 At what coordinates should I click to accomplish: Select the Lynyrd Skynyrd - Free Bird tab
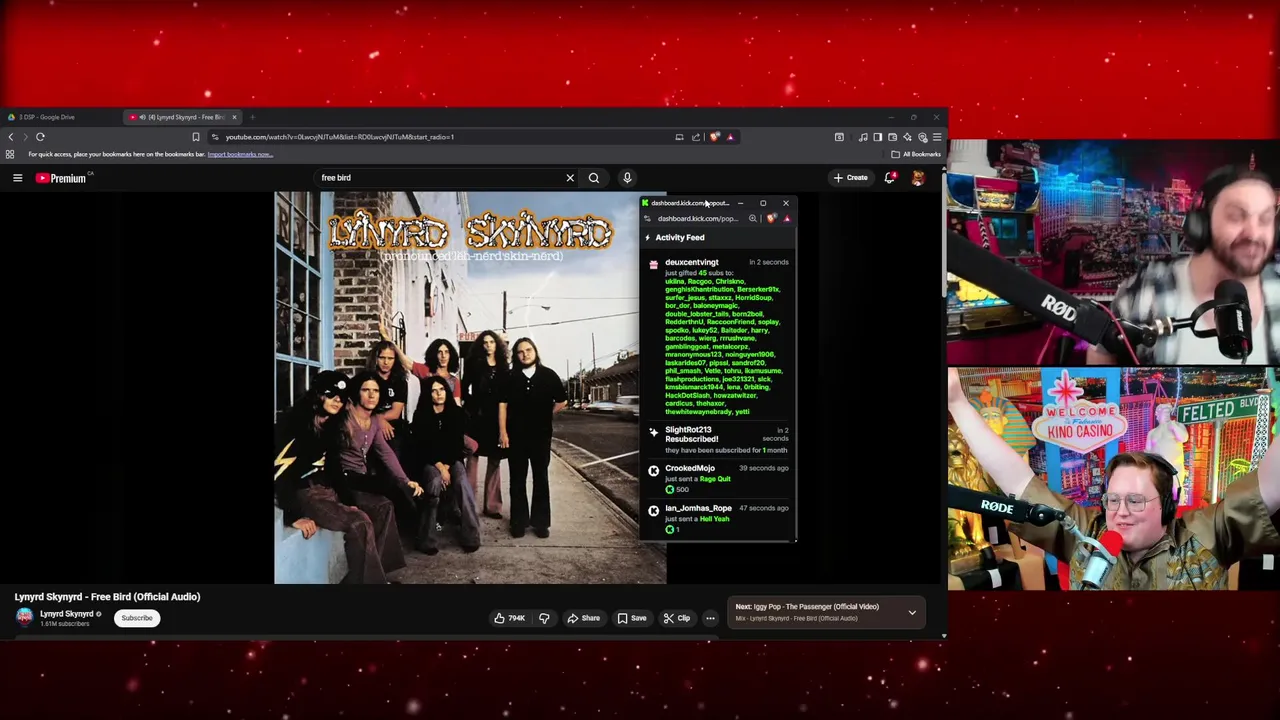[x=181, y=117]
